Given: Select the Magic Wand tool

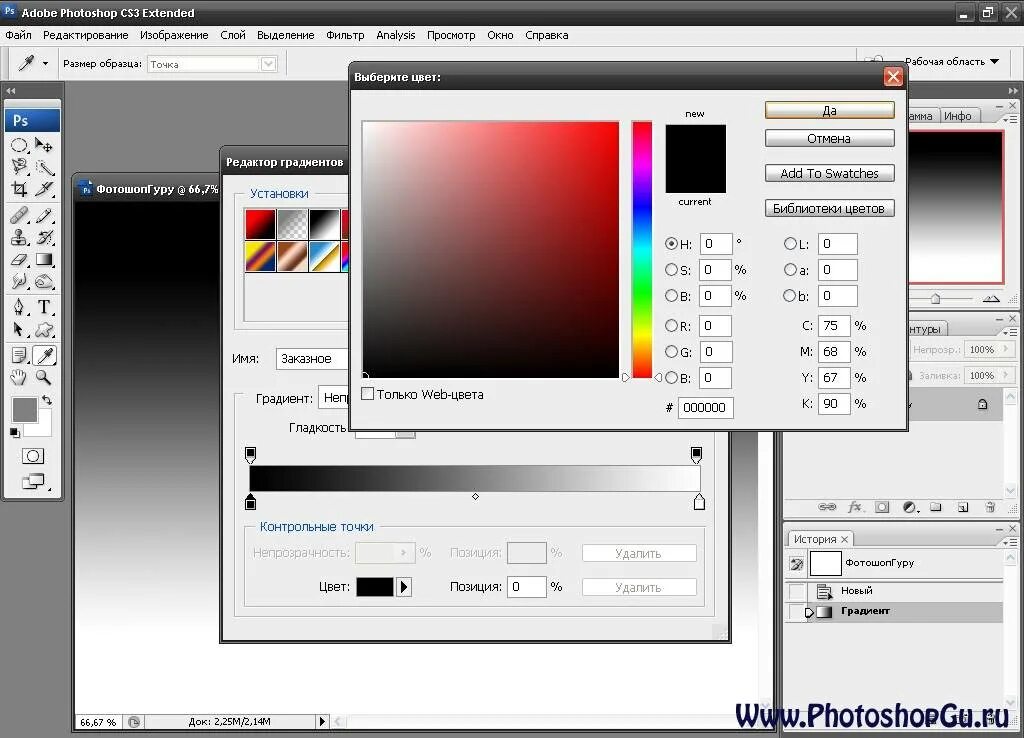Looking at the screenshot, I should coord(44,167).
